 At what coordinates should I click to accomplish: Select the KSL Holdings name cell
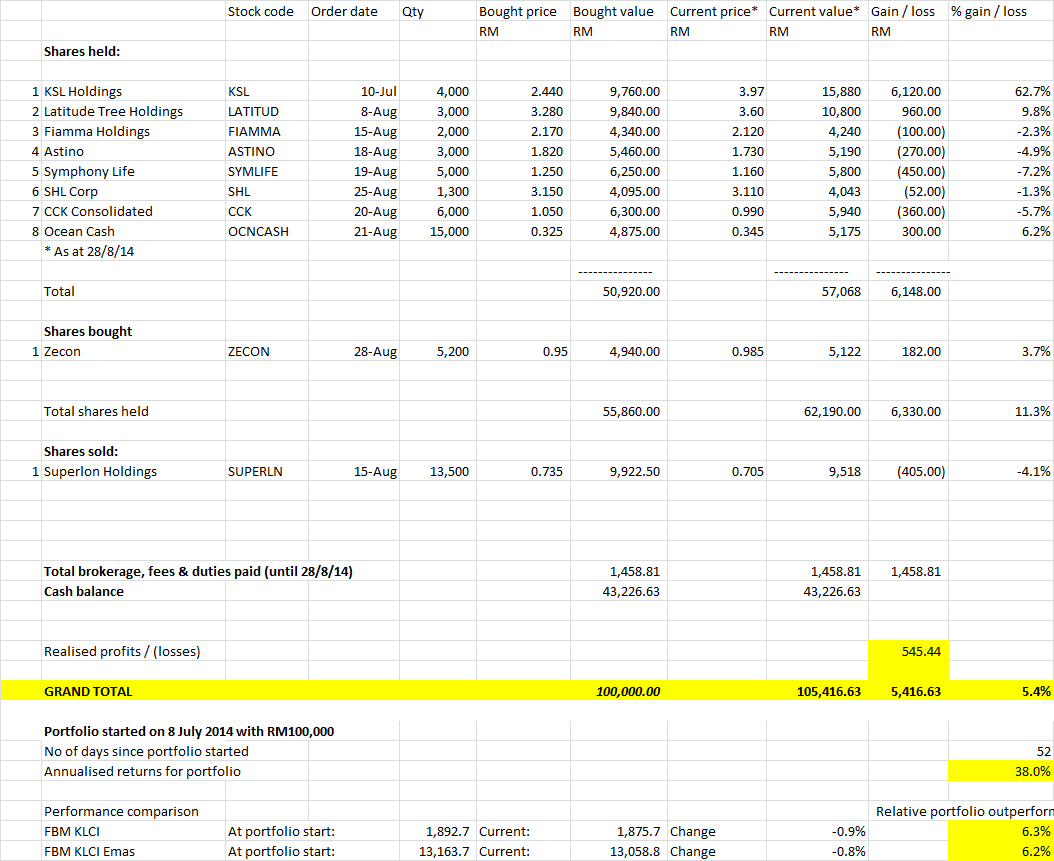pyautogui.click(x=133, y=91)
